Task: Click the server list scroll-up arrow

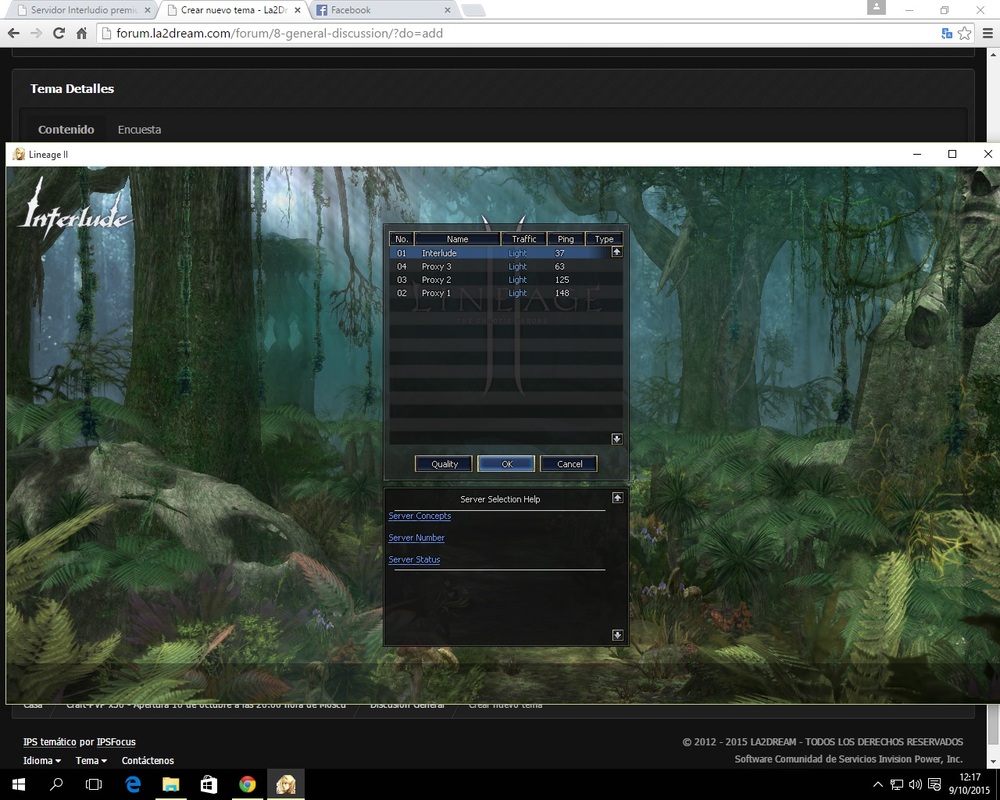Action: [x=617, y=252]
